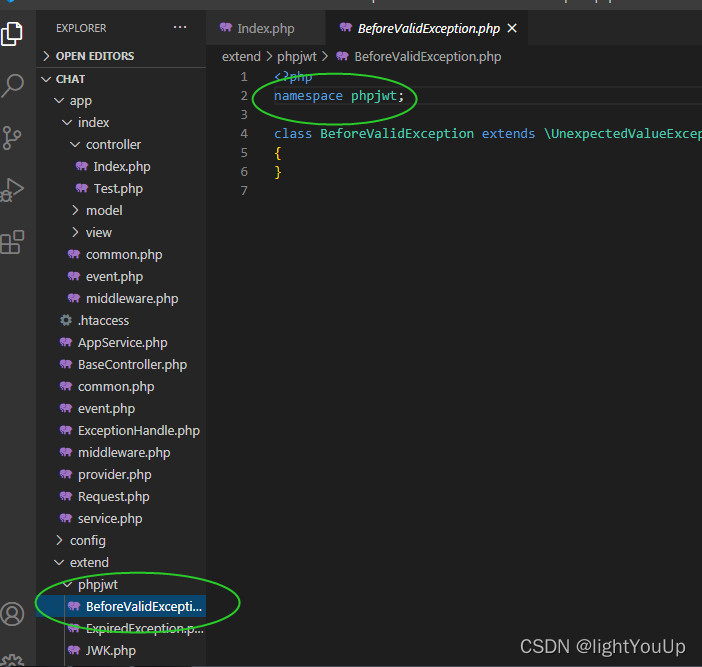
Task: Click the PHP icon beside JWK.php
Action: tap(74, 650)
